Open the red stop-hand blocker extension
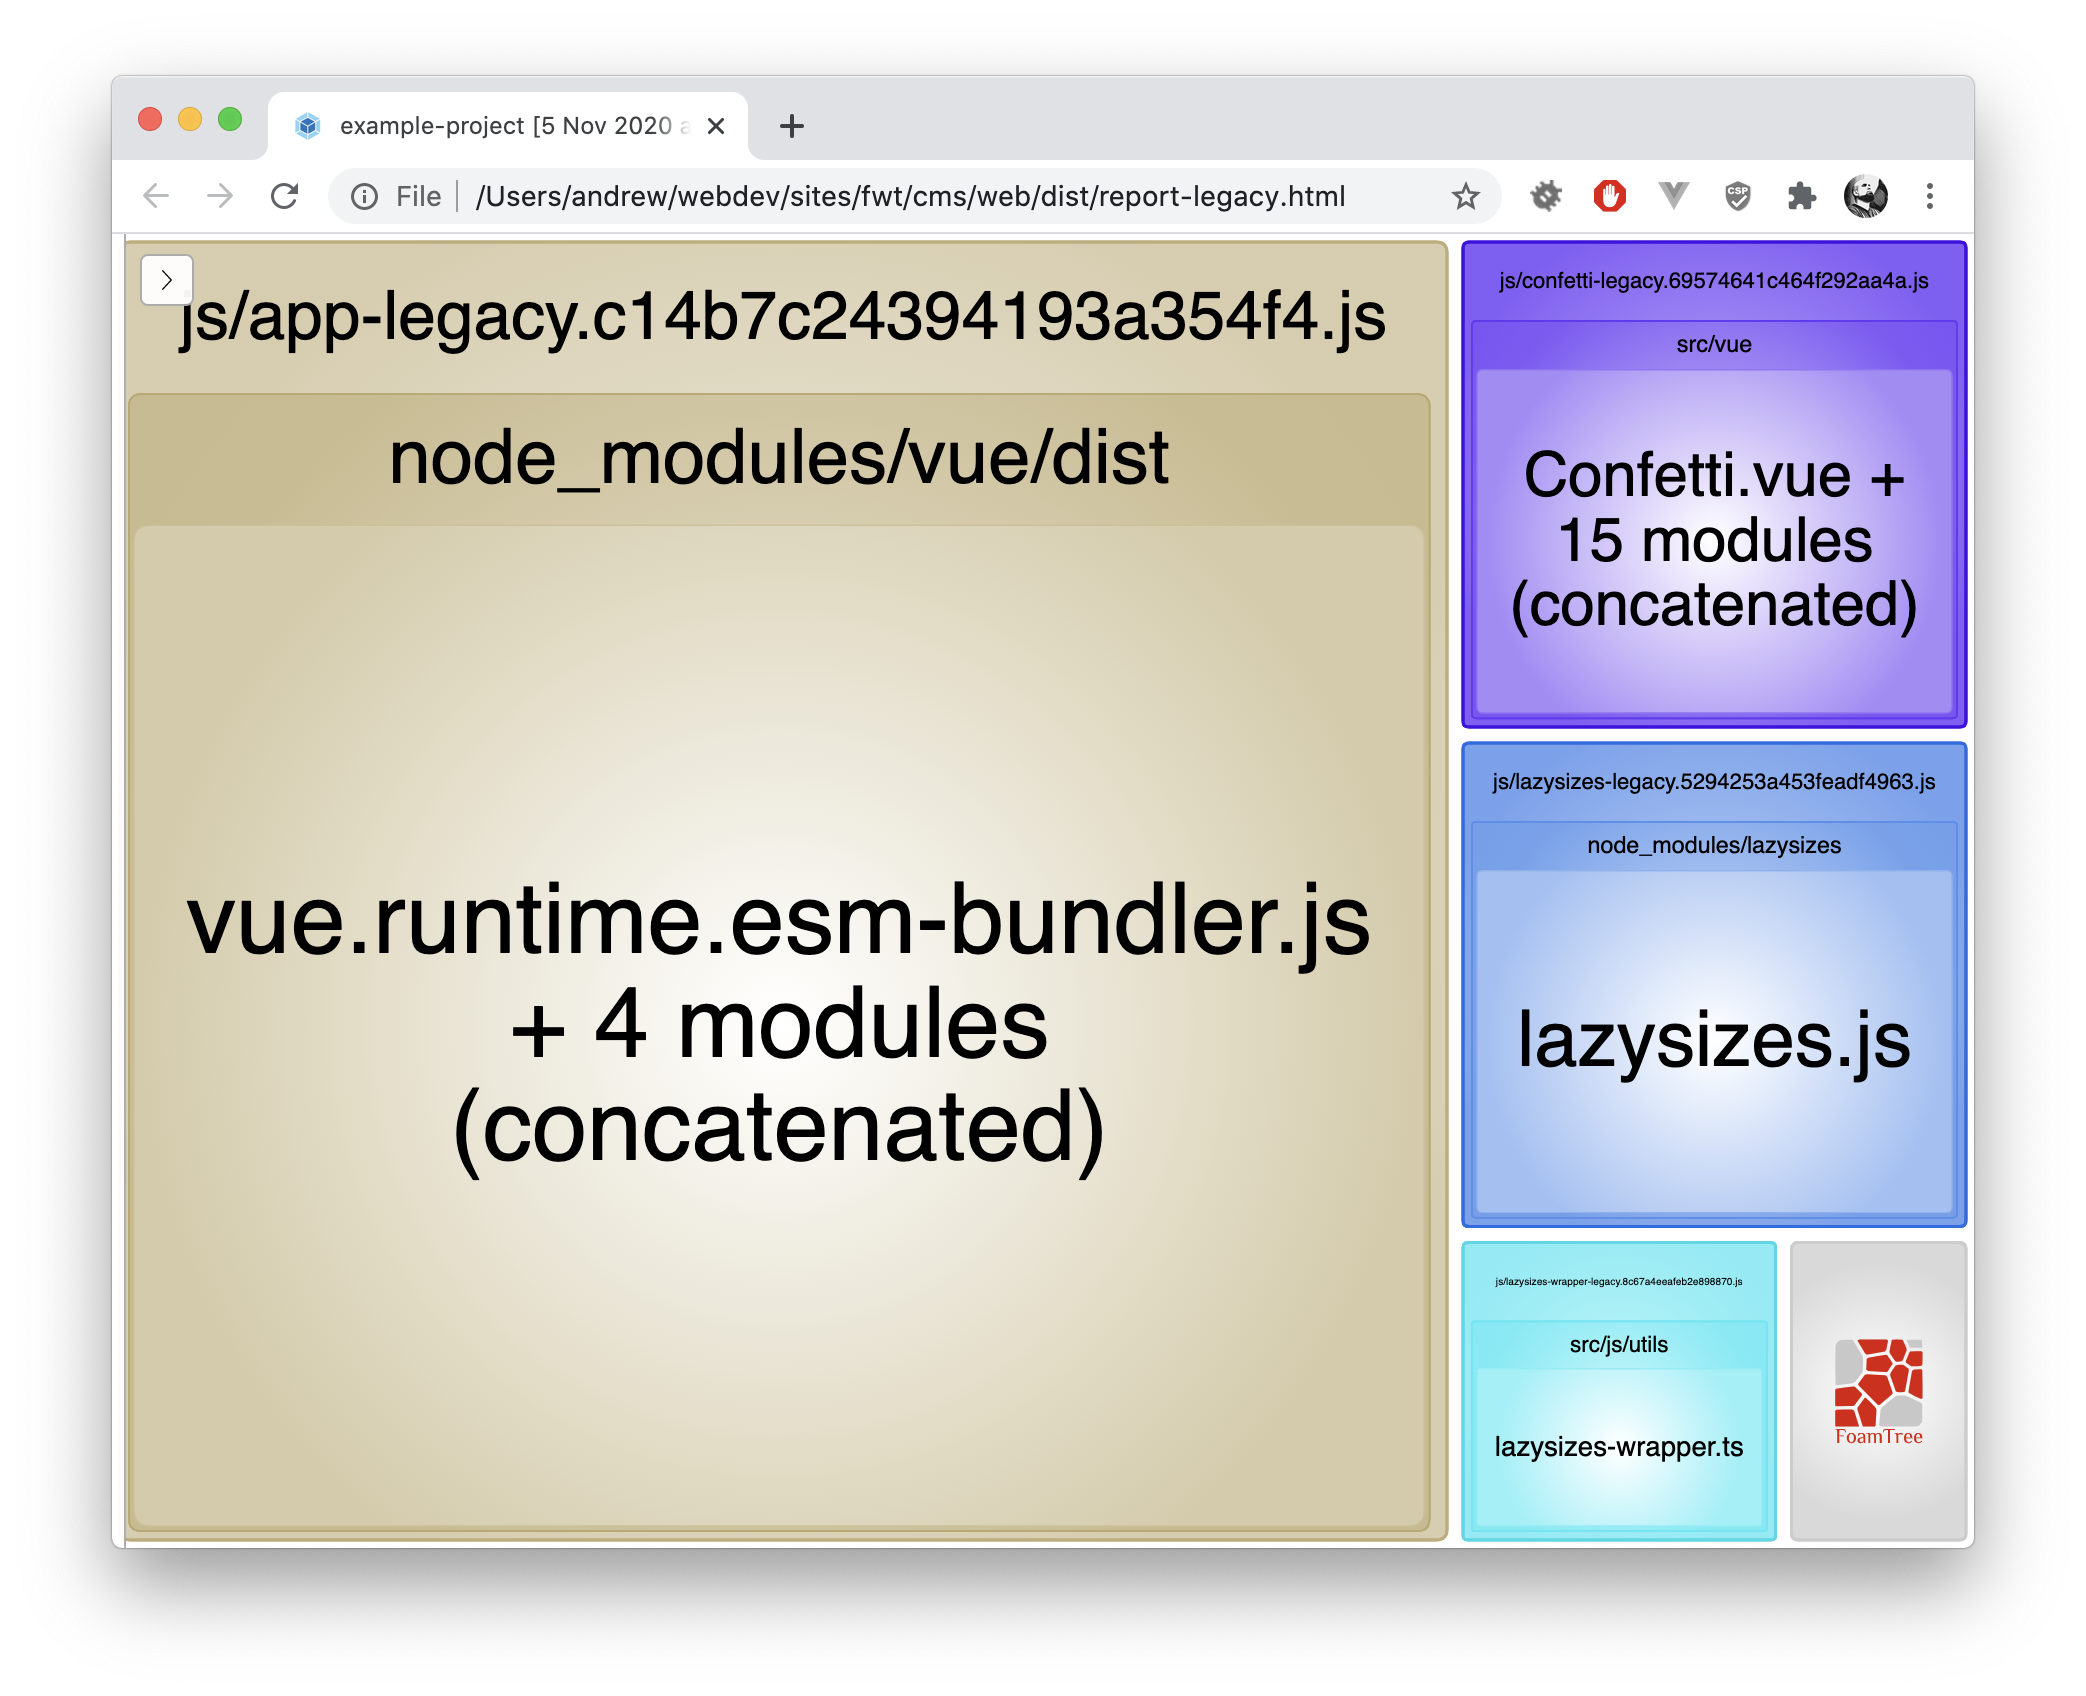Viewport: 2086px width, 1696px height. pos(1610,196)
